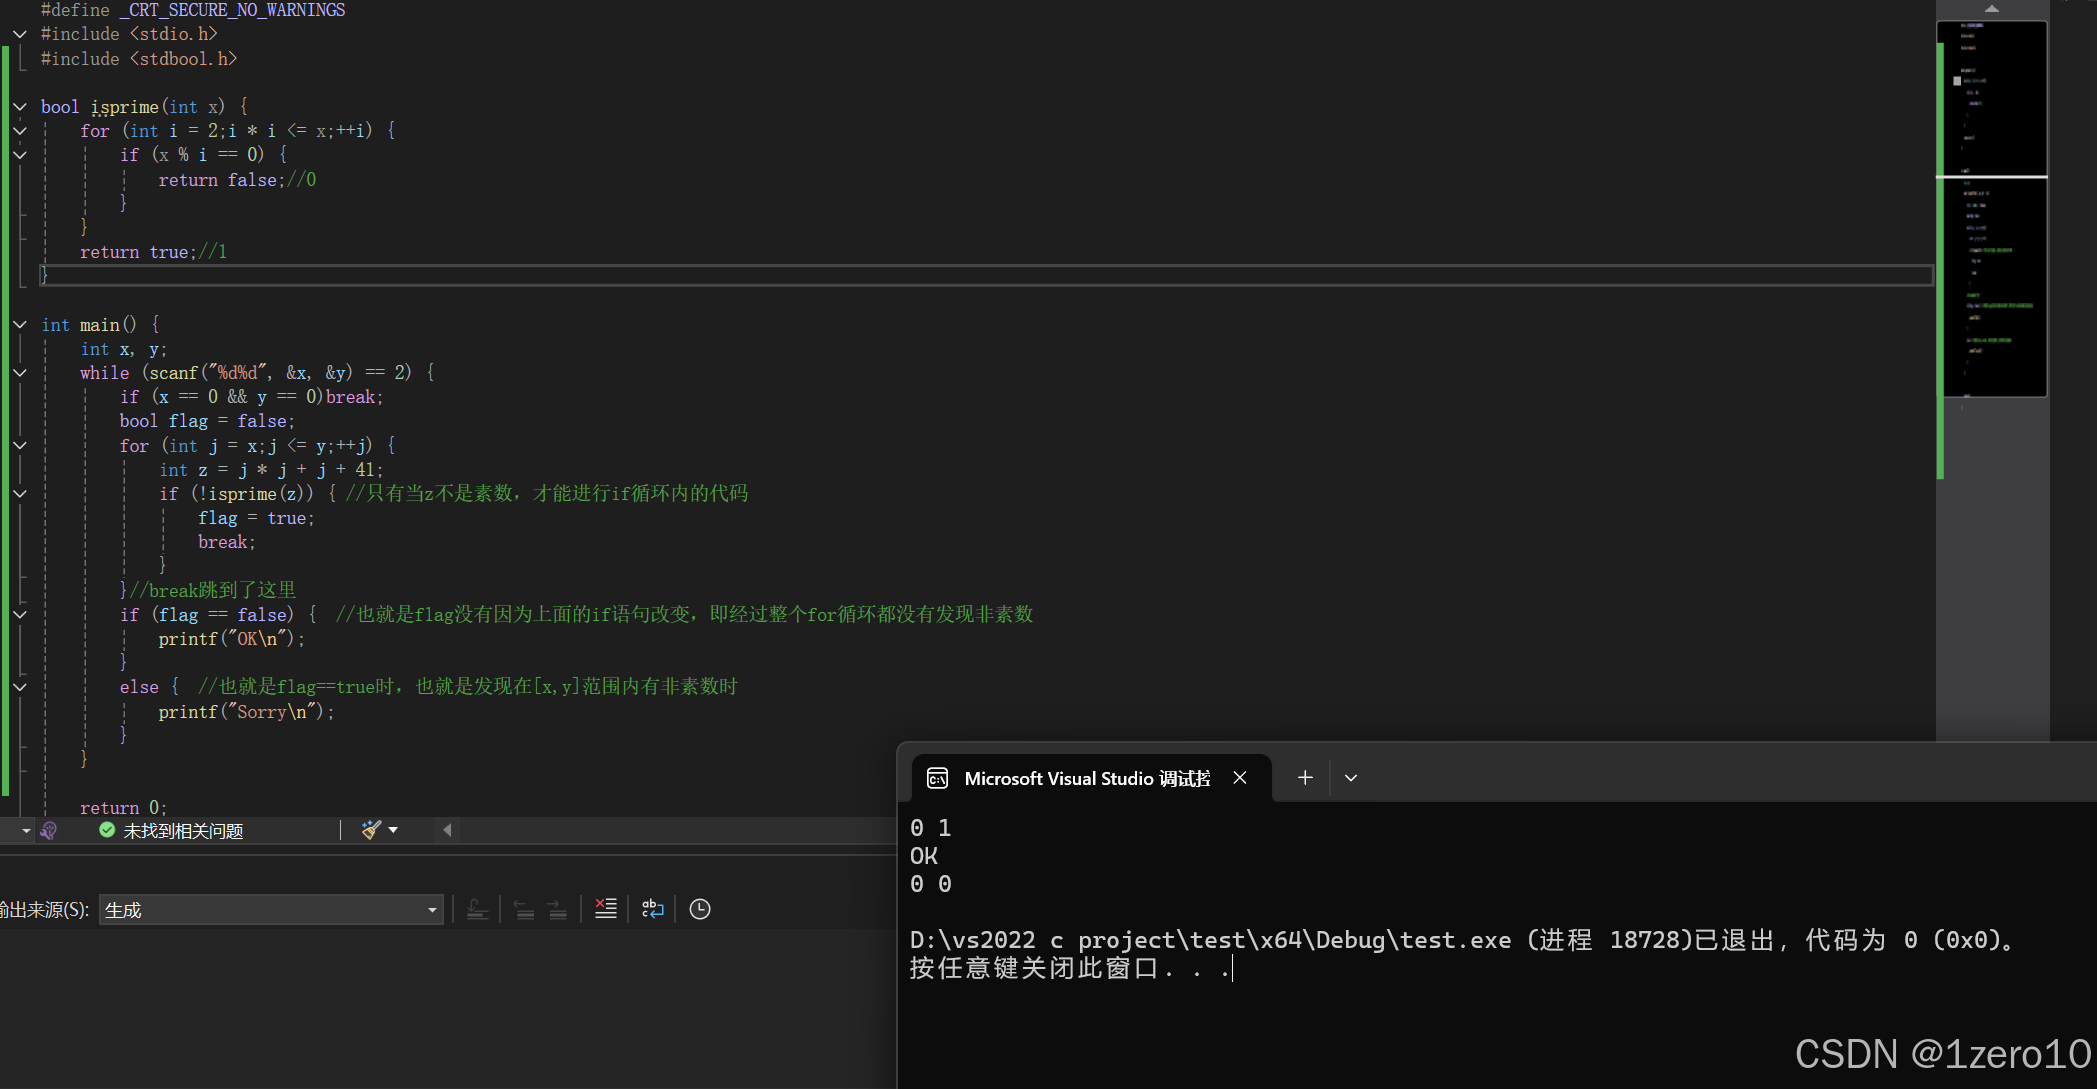Click the clock timestamp icon
The image size is (2097, 1089).
[700, 909]
